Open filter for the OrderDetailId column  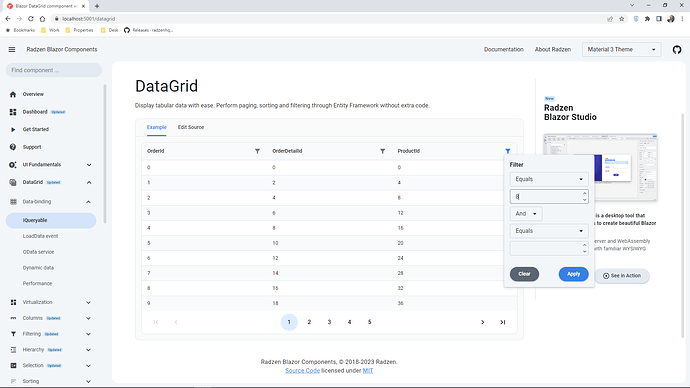click(382, 151)
